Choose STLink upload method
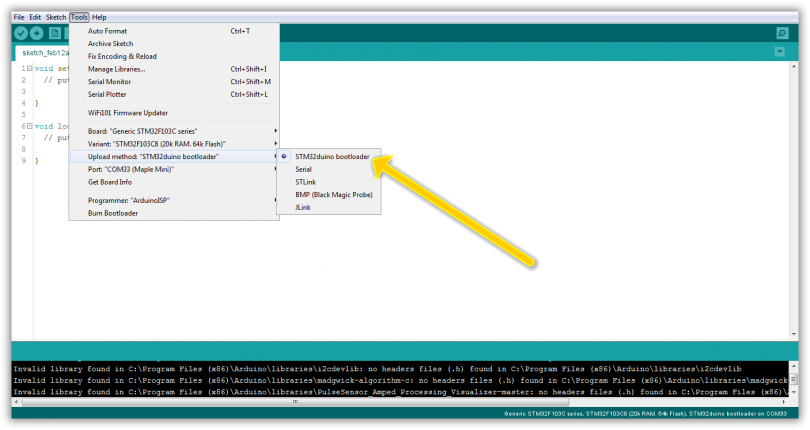The height and width of the screenshot is (430, 810). coord(306,182)
